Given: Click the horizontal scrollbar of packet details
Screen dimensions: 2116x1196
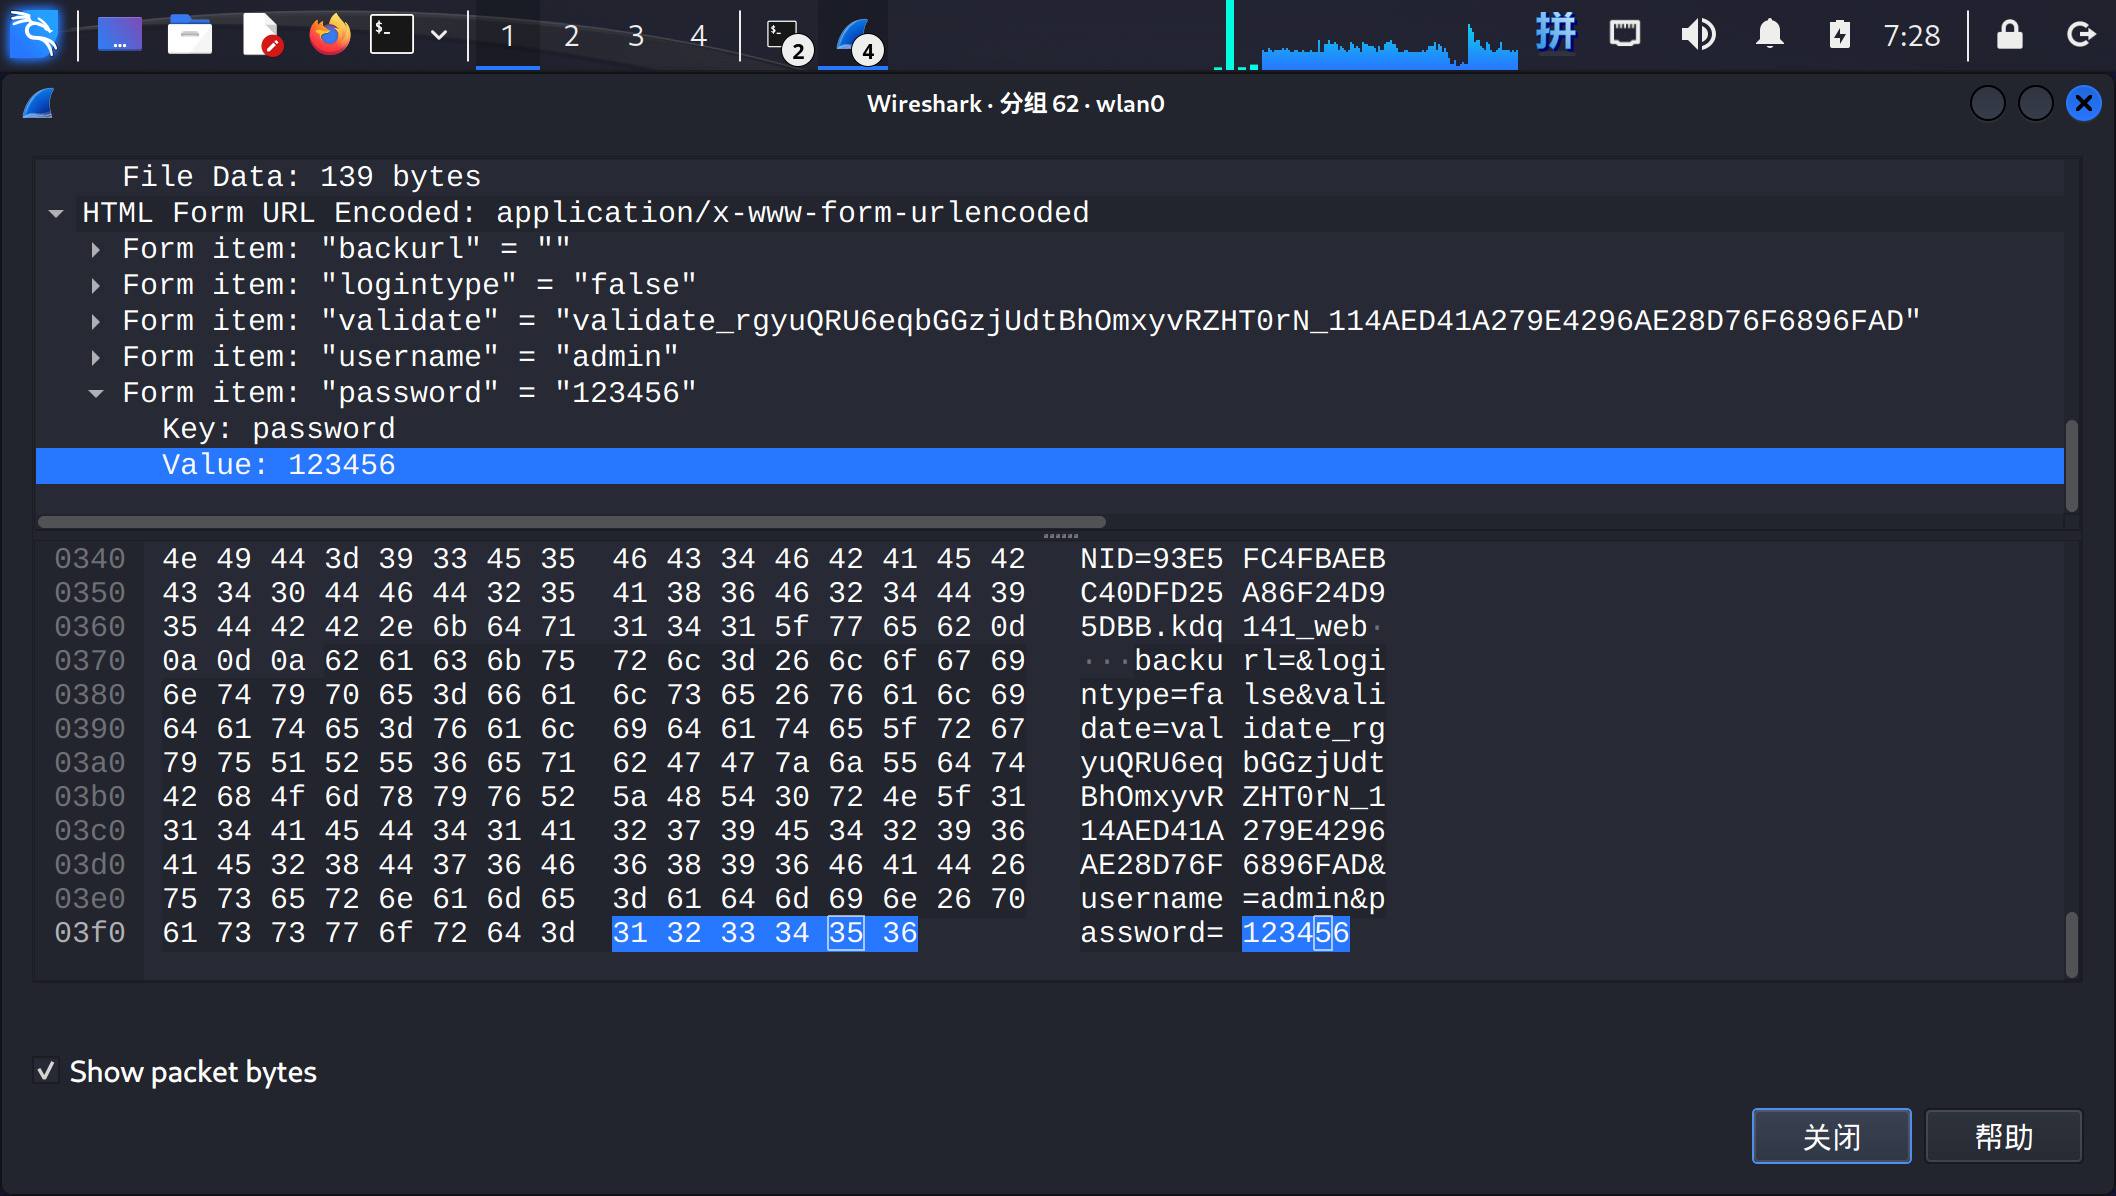Looking at the screenshot, I should [572, 522].
